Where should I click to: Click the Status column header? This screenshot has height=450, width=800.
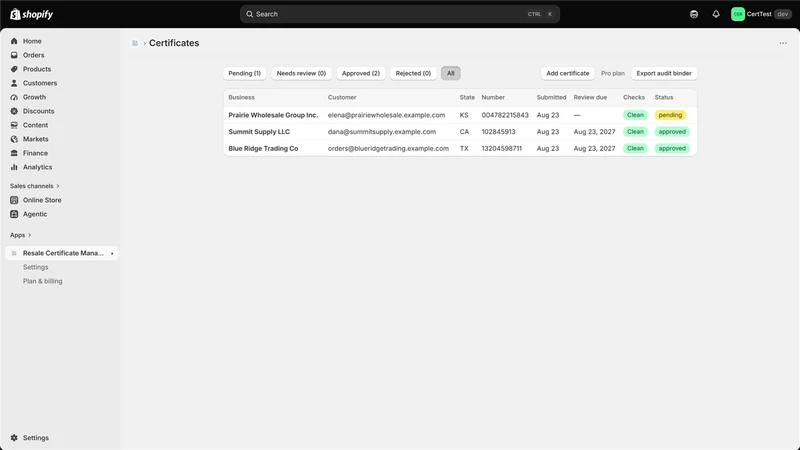[664, 97]
